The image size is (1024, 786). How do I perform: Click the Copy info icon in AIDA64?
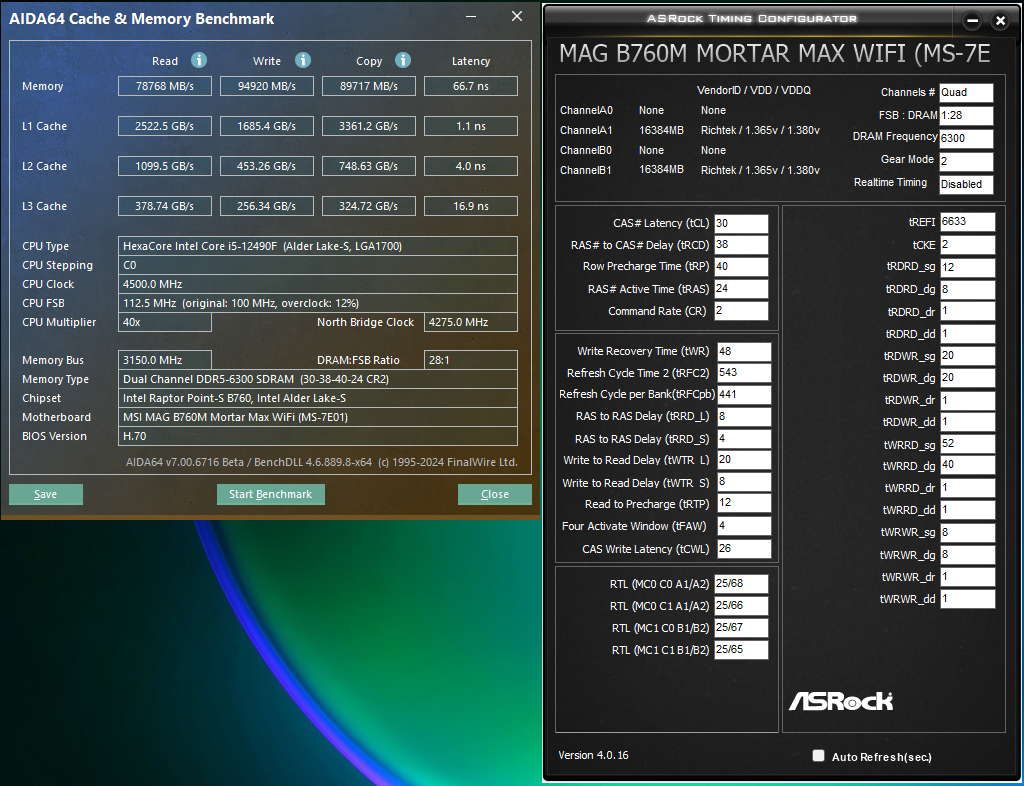[x=403, y=61]
